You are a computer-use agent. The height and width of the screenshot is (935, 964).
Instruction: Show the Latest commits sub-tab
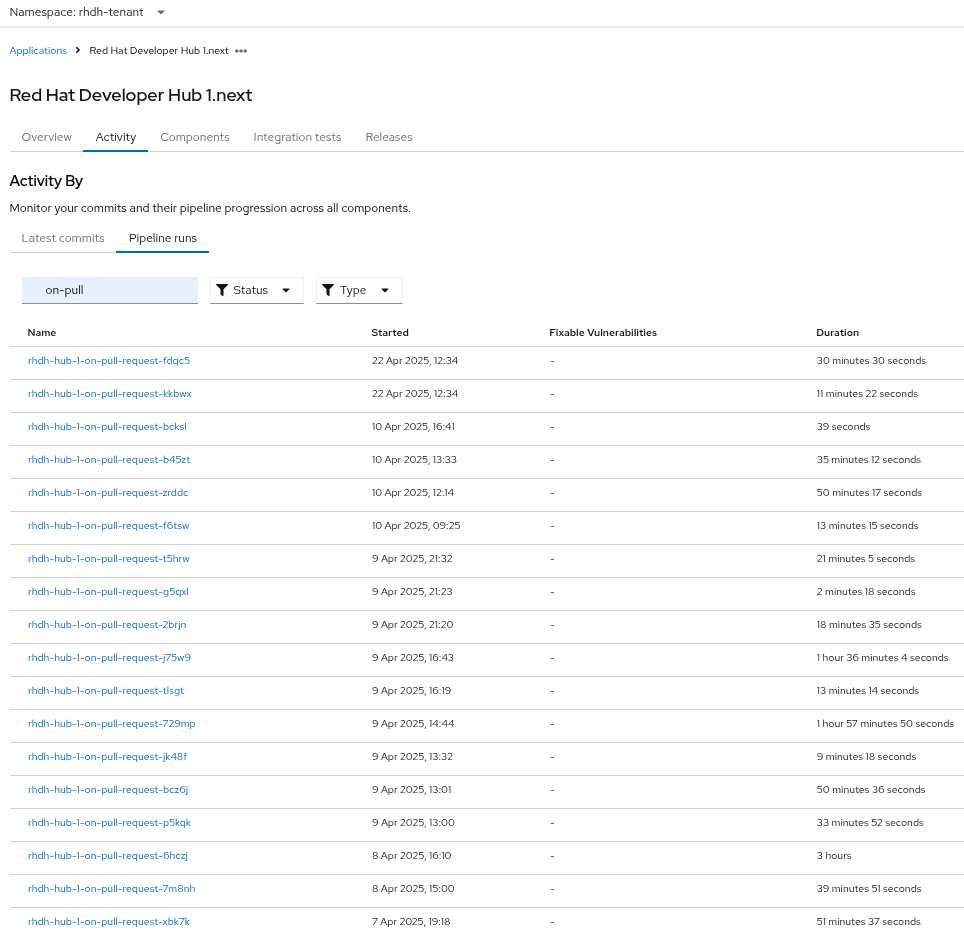click(63, 238)
